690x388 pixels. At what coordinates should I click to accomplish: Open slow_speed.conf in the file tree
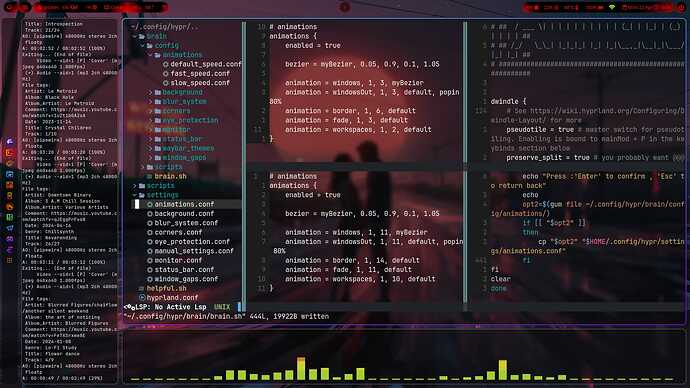(x=200, y=83)
